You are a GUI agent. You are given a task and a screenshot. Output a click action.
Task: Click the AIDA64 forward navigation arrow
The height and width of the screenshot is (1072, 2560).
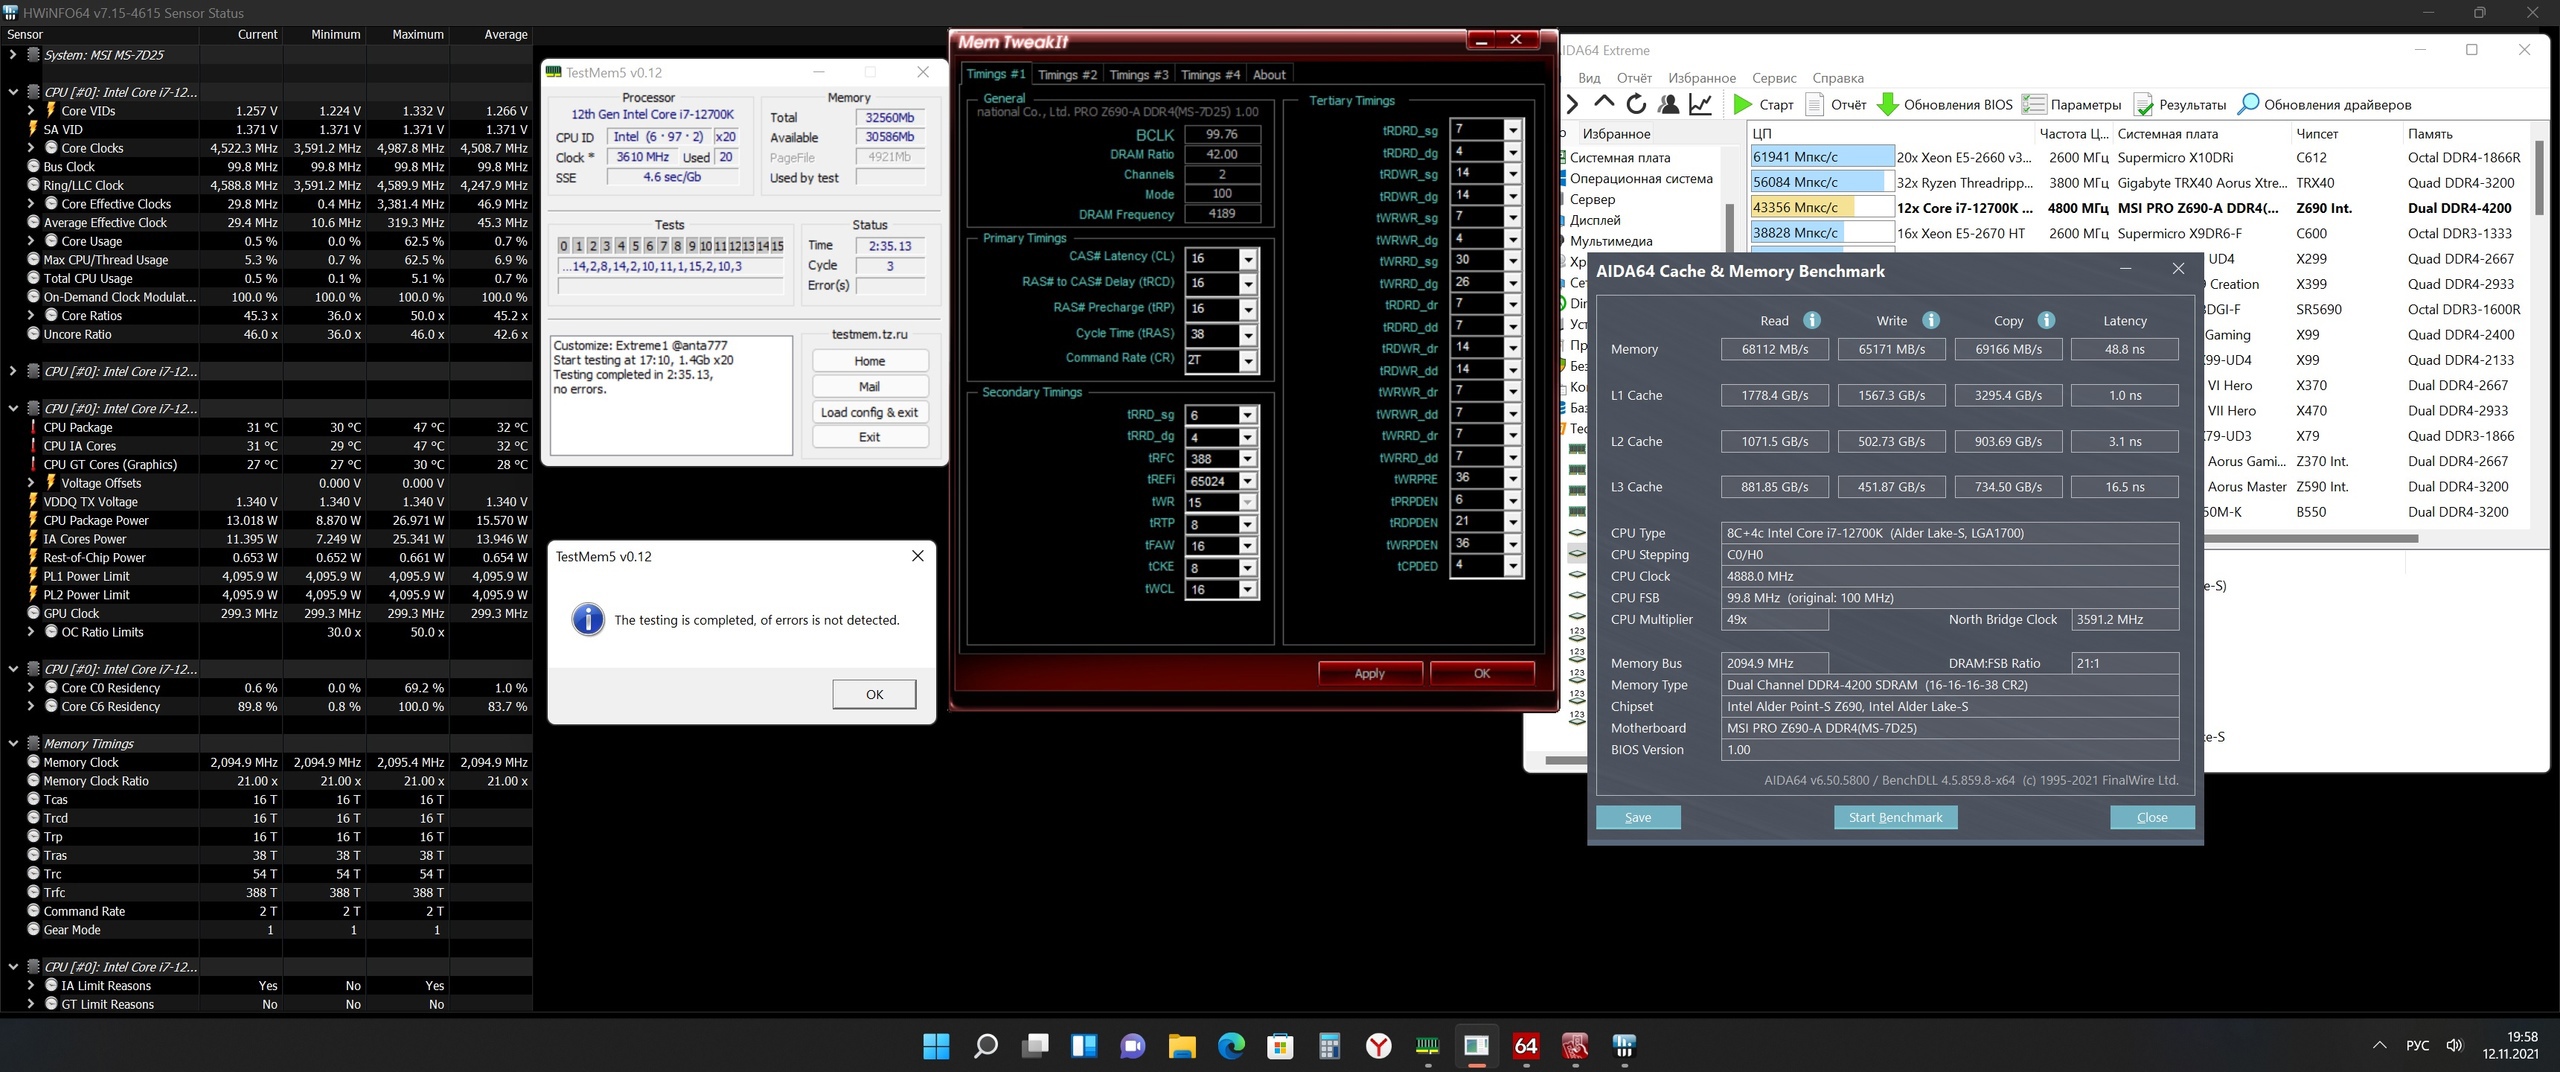1573,104
